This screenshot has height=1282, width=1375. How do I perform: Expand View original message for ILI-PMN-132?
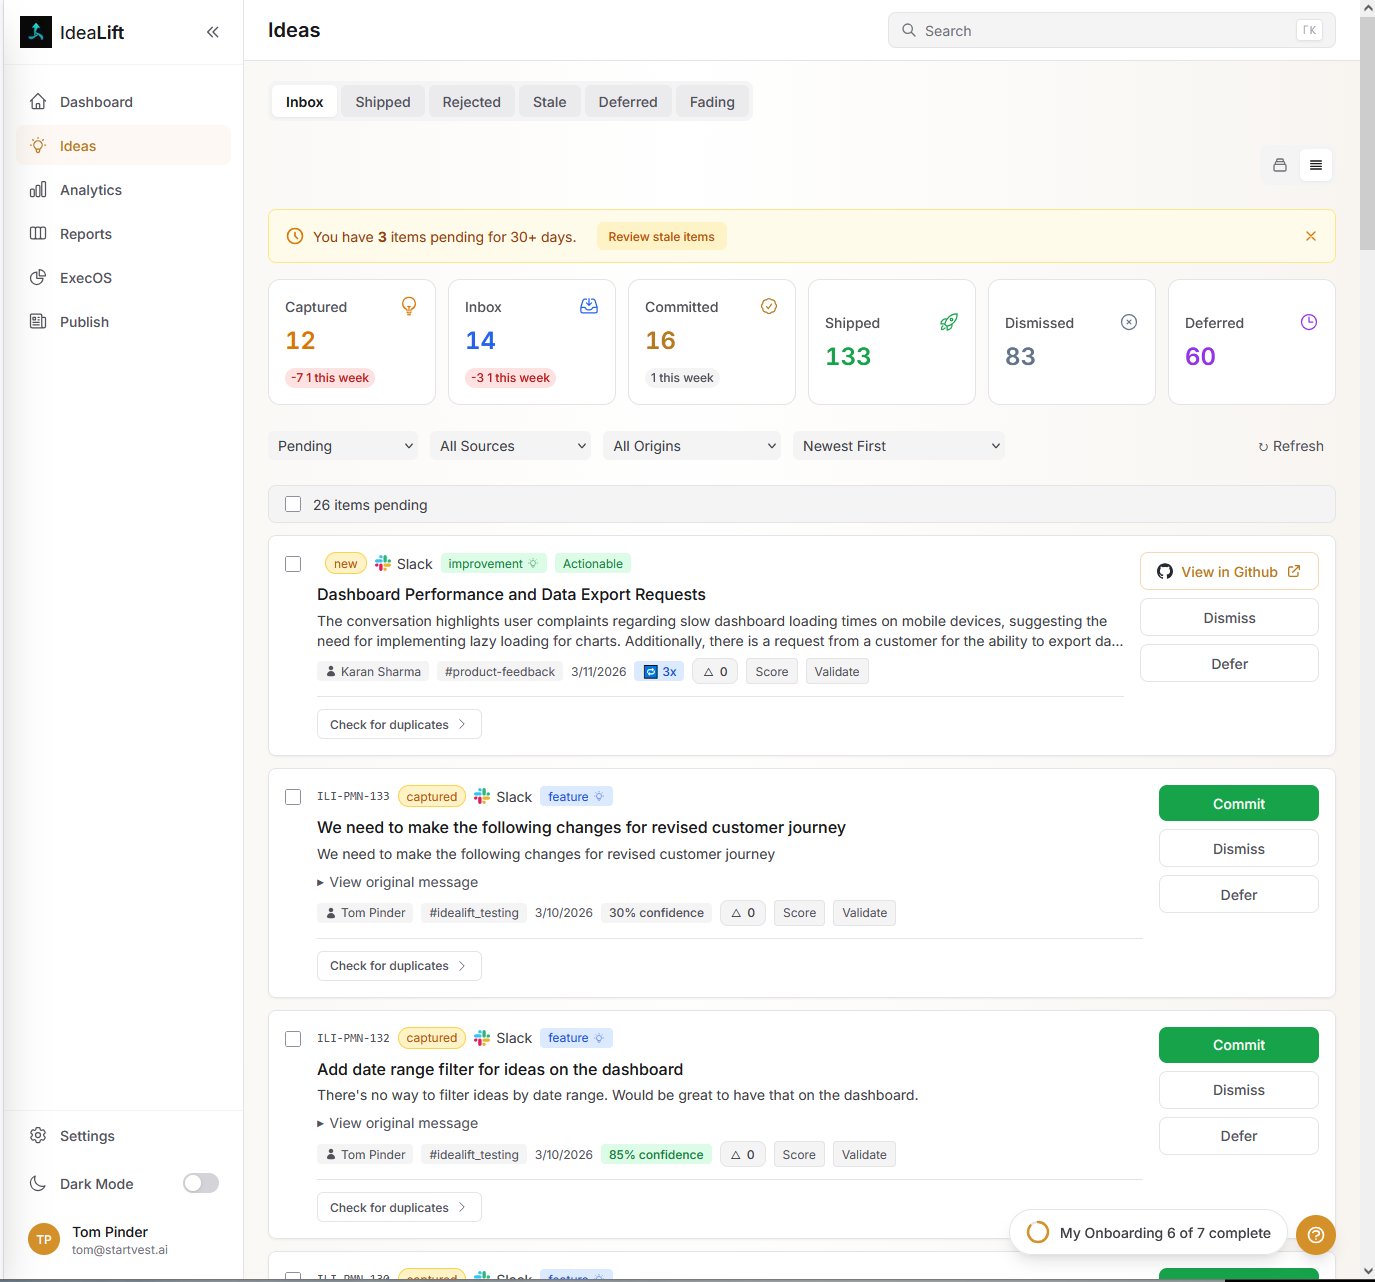tap(398, 1123)
